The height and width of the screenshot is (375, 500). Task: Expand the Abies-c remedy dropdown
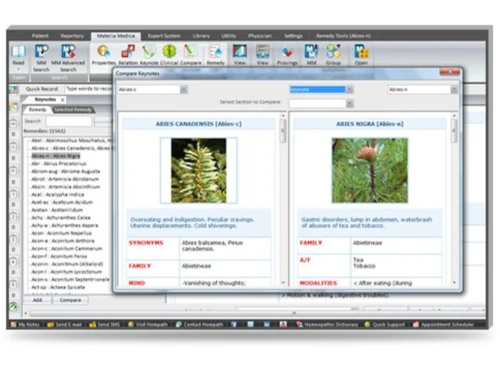[x=184, y=89]
